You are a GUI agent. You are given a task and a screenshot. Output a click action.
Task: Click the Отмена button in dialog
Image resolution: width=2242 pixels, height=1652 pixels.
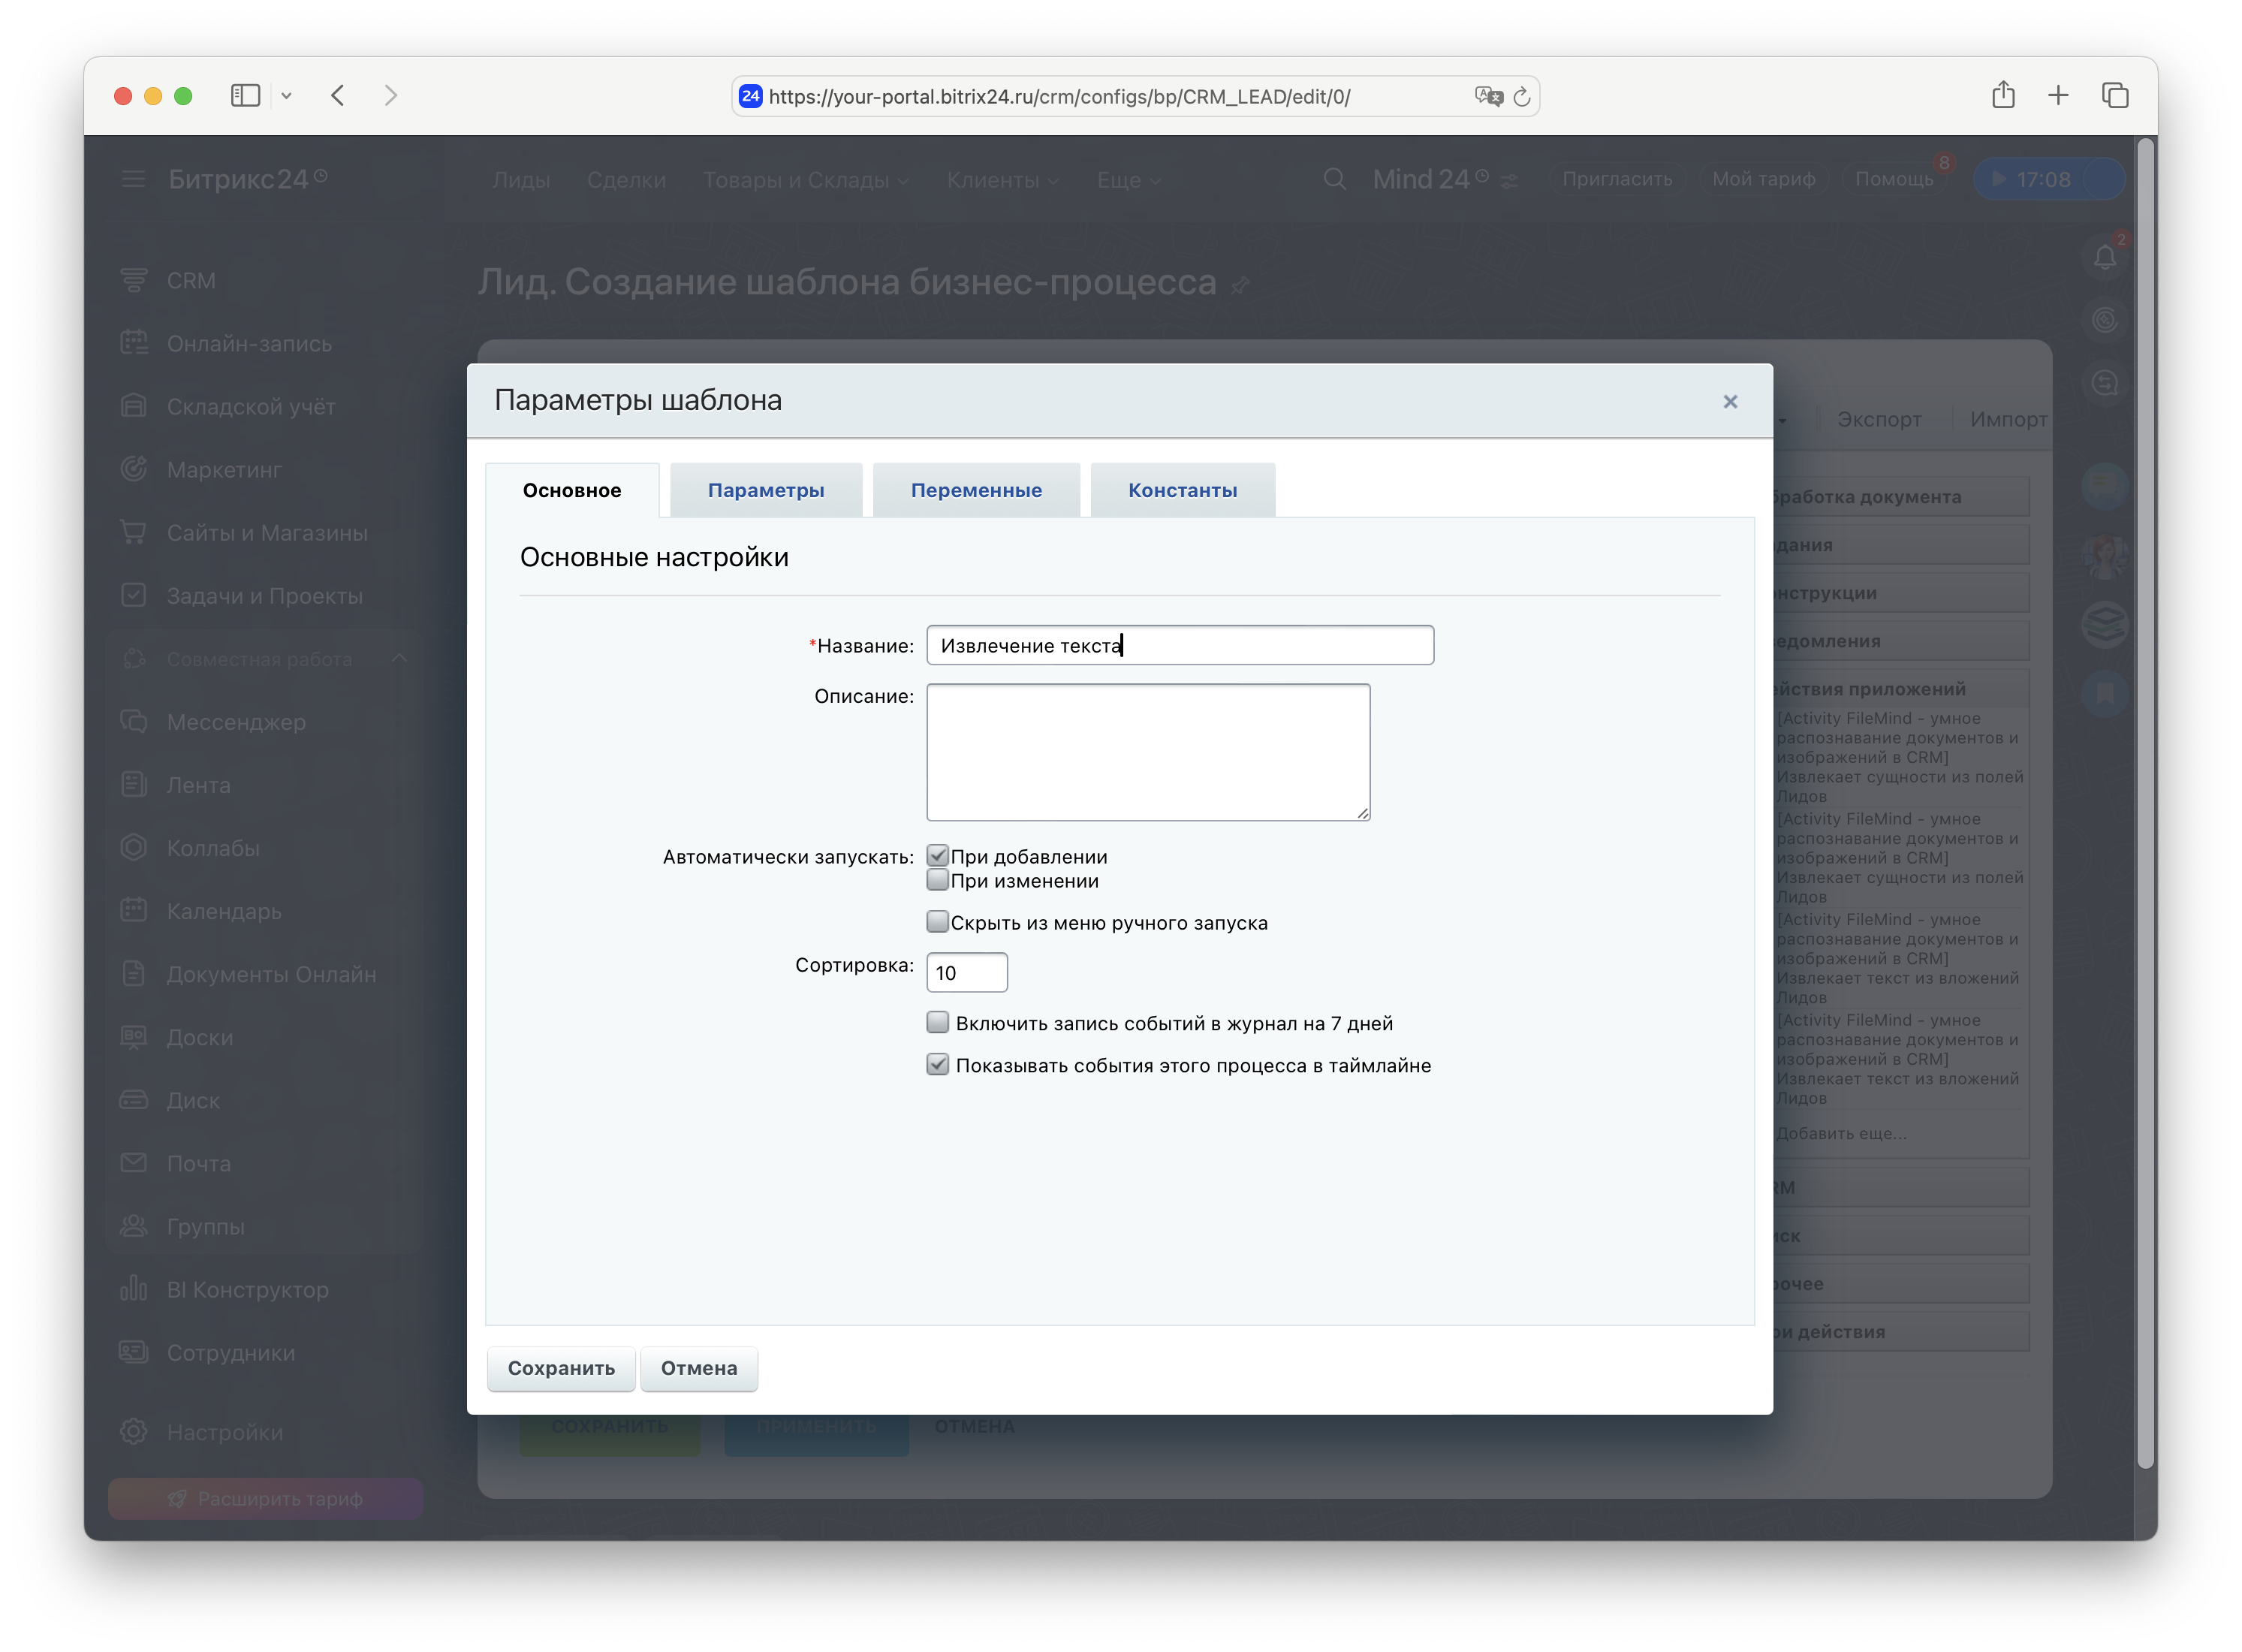[698, 1368]
